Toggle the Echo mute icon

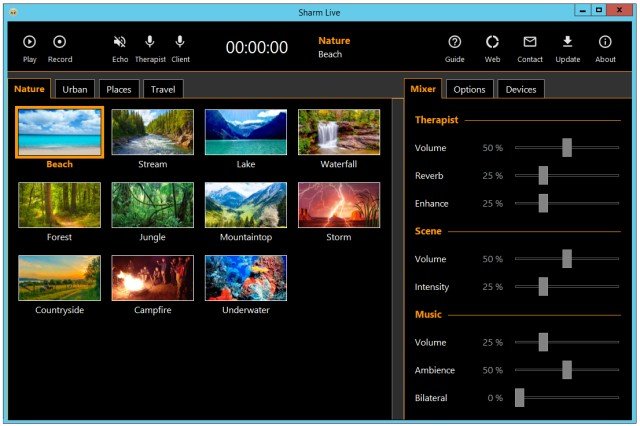point(120,42)
